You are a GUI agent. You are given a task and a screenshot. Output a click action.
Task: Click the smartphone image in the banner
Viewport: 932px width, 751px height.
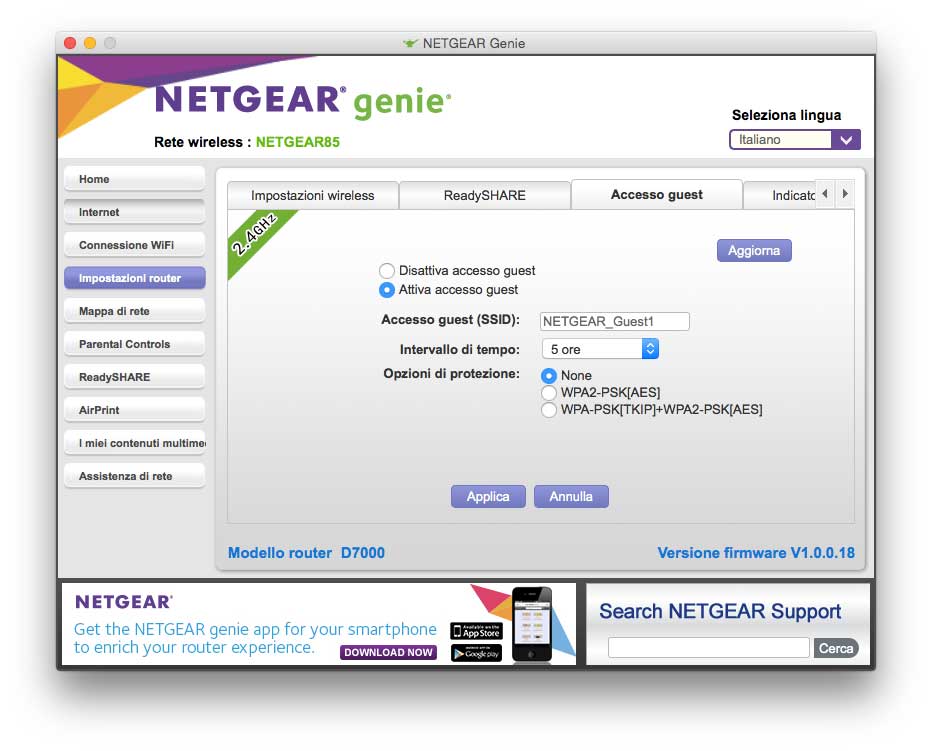point(532,624)
